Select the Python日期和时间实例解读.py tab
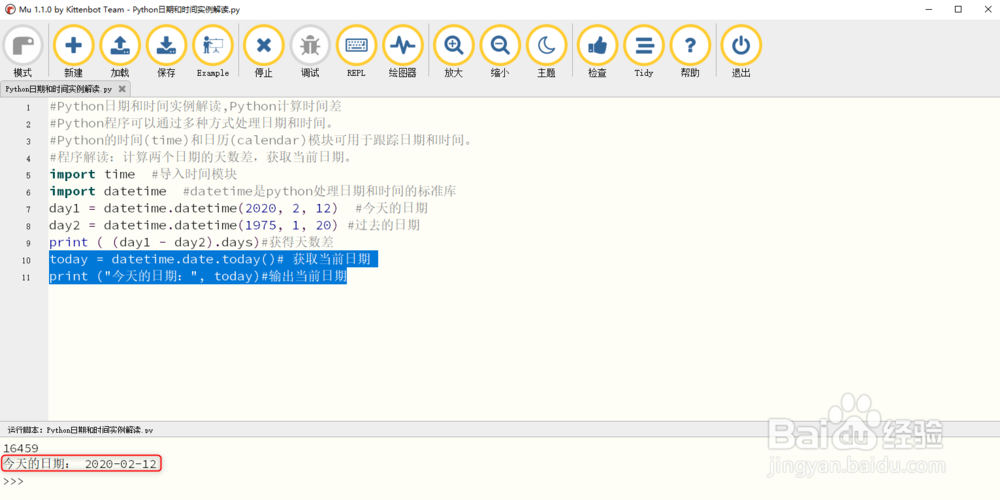This screenshot has width=1000, height=500. click(59, 89)
